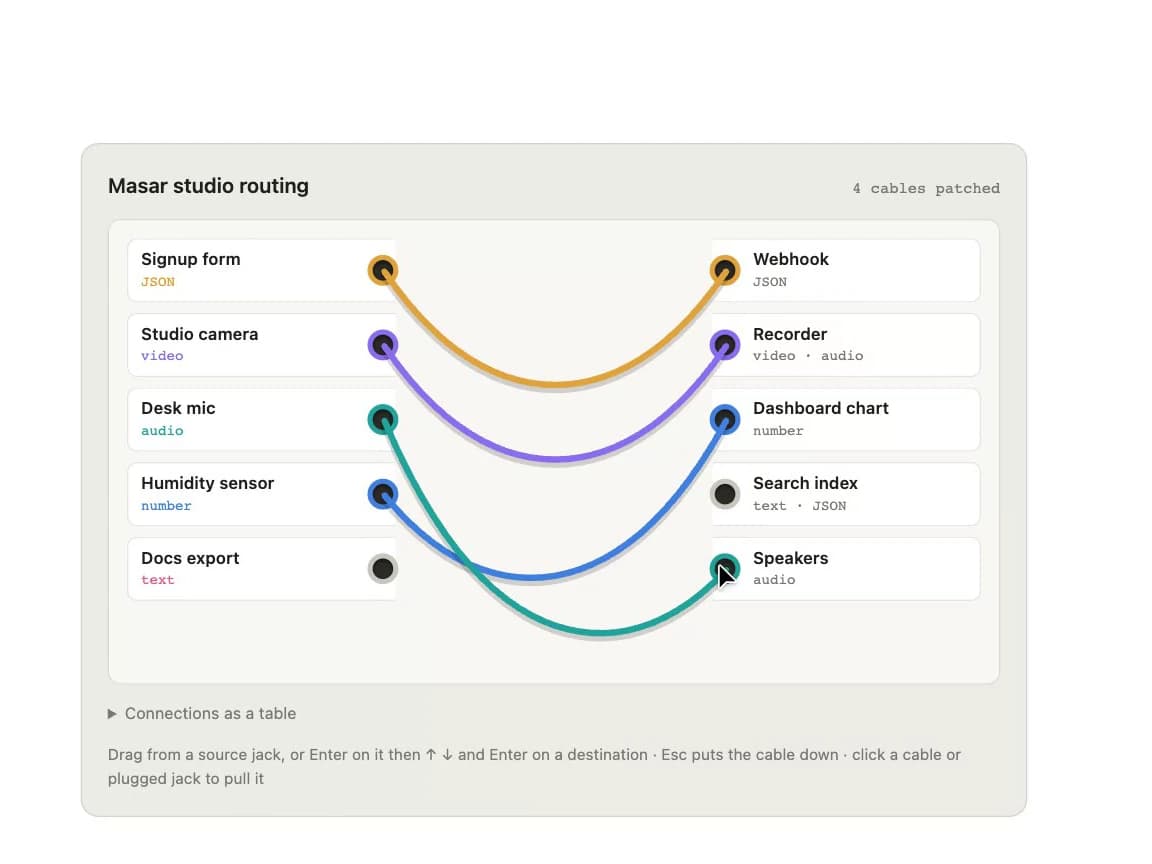Viewport: 1152px width, 864px height.
Task: Click the 'audio' type under Desk mic
Action: click(162, 431)
